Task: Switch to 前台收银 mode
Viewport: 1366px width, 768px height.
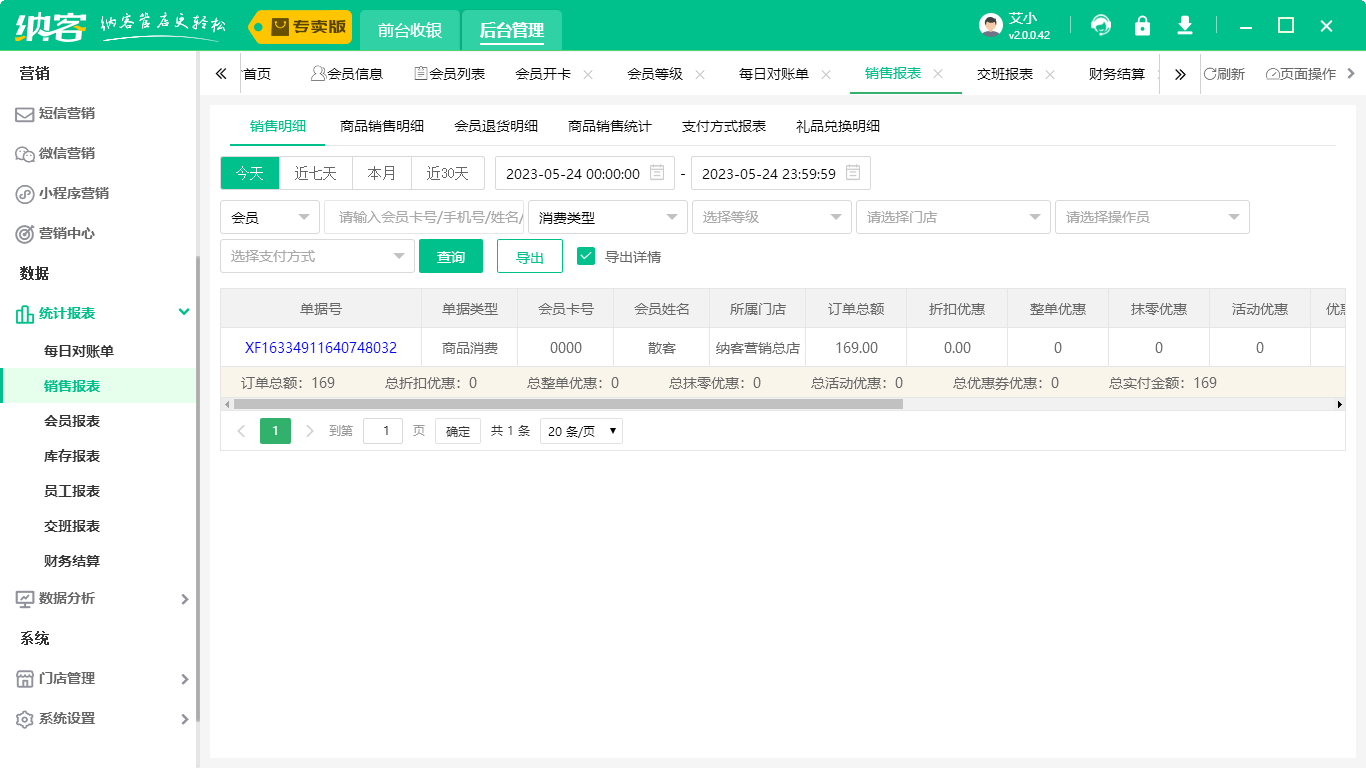Action: coord(410,30)
